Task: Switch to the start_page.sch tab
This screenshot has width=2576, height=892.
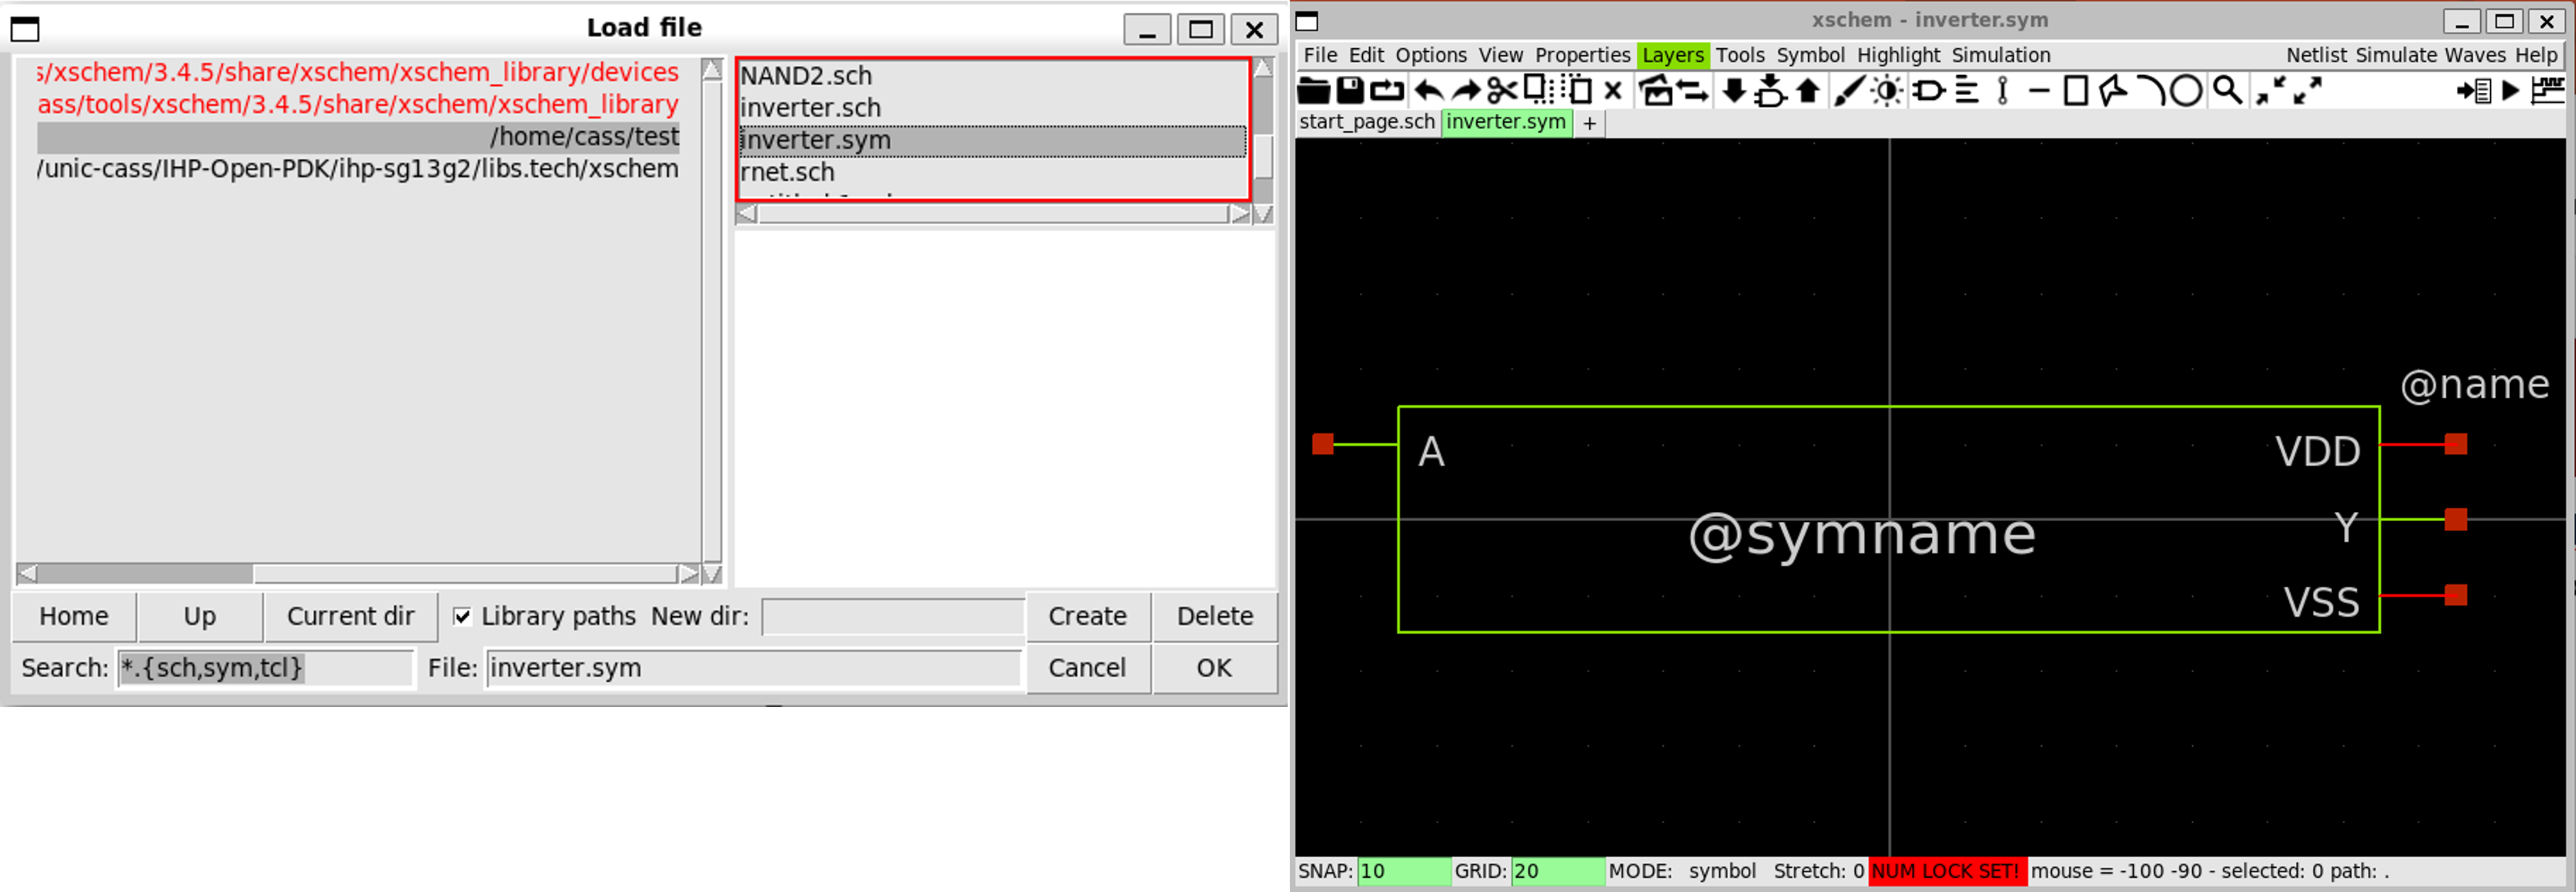Action: click(1366, 122)
